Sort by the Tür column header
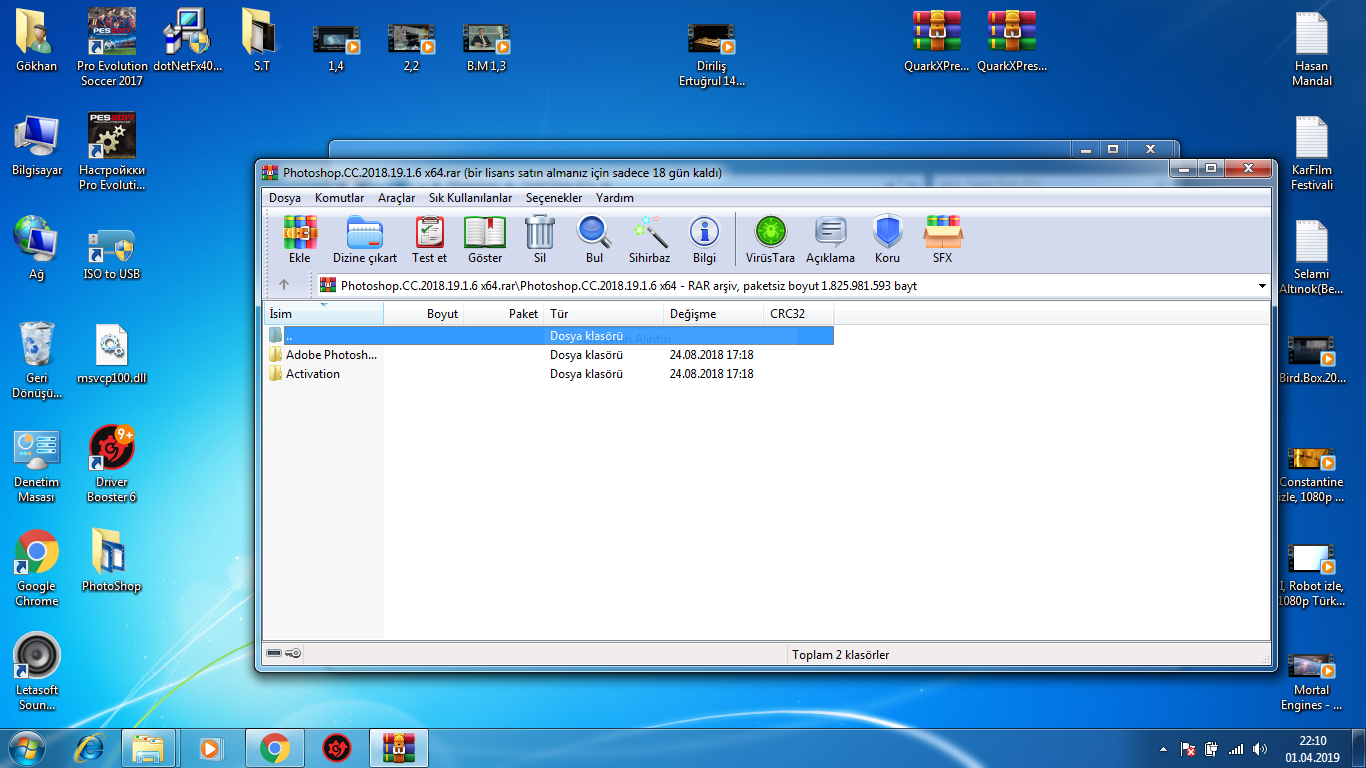The width and height of the screenshot is (1366, 768). pyautogui.click(x=604, y=313)
